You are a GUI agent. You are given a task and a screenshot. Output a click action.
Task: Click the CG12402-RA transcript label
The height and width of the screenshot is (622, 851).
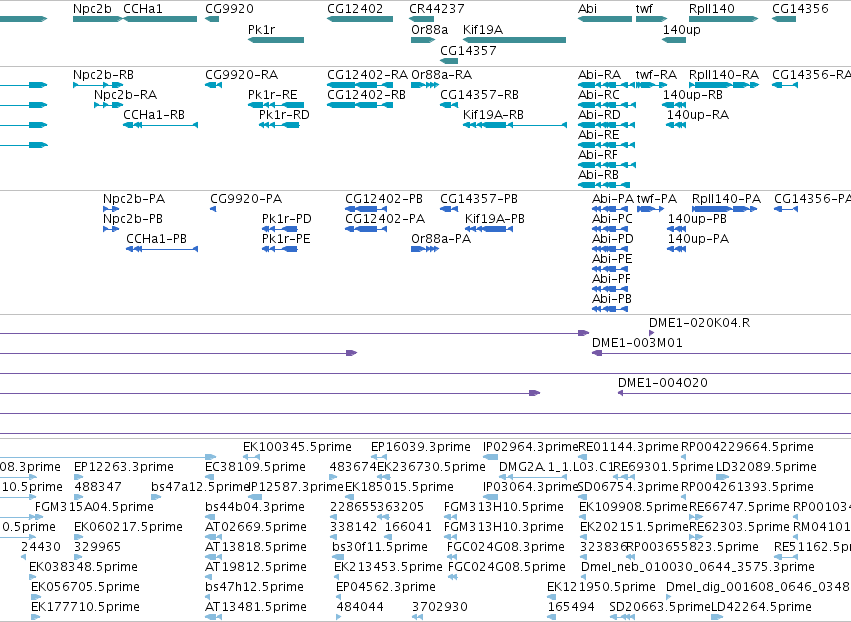tap(367, 75)
